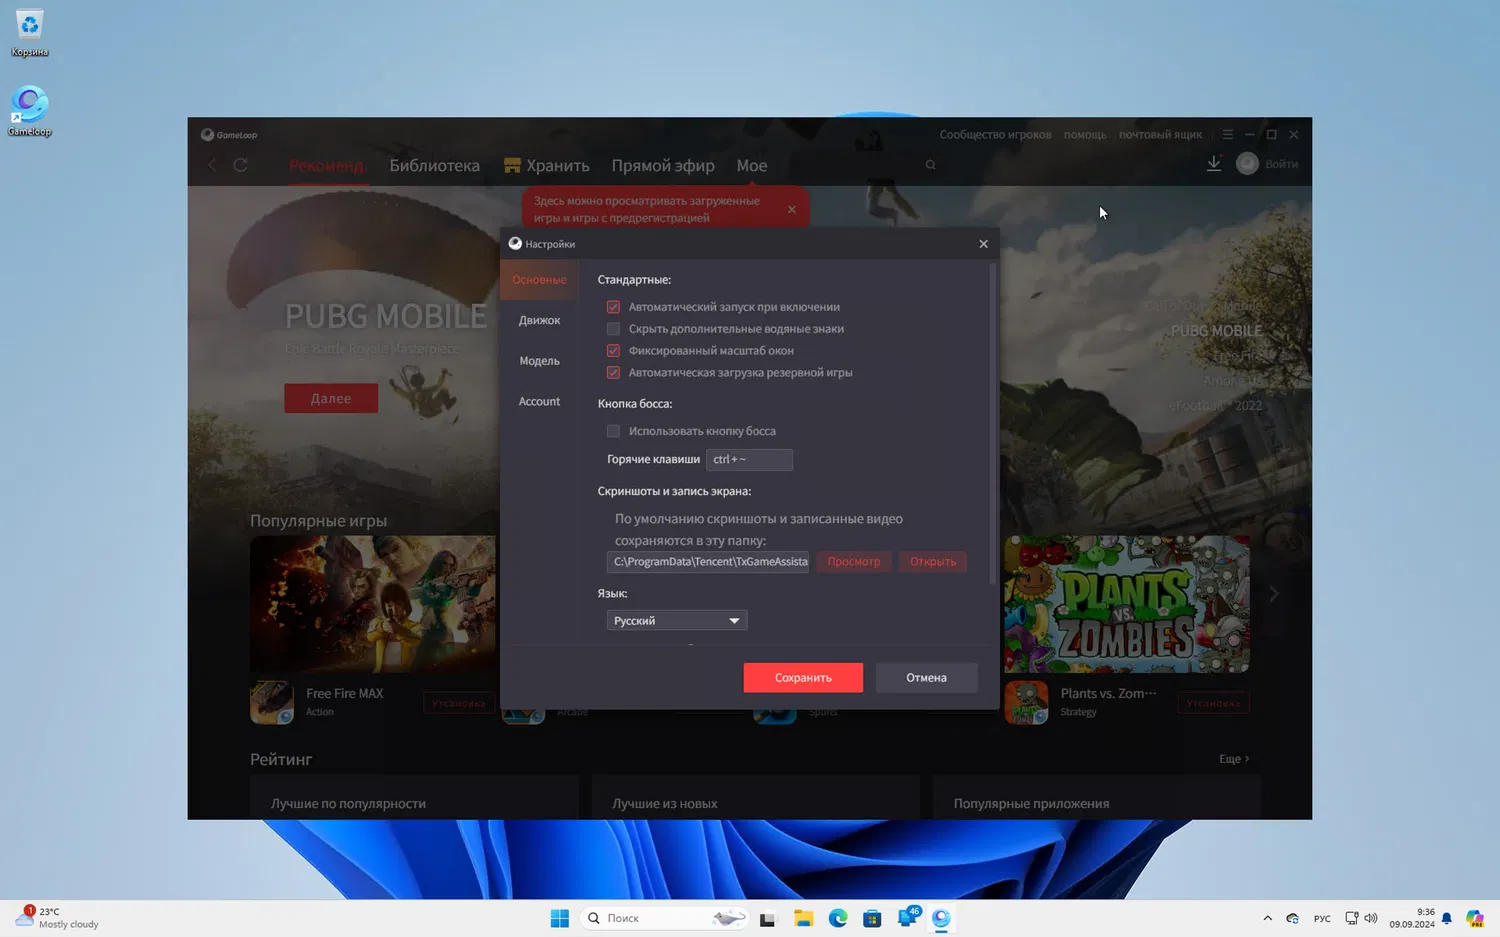Dismiss the red tooltip about downloaded games
Image resolution: width=1500 pixels, height=937 pixels.
click(x=792, y=209)
